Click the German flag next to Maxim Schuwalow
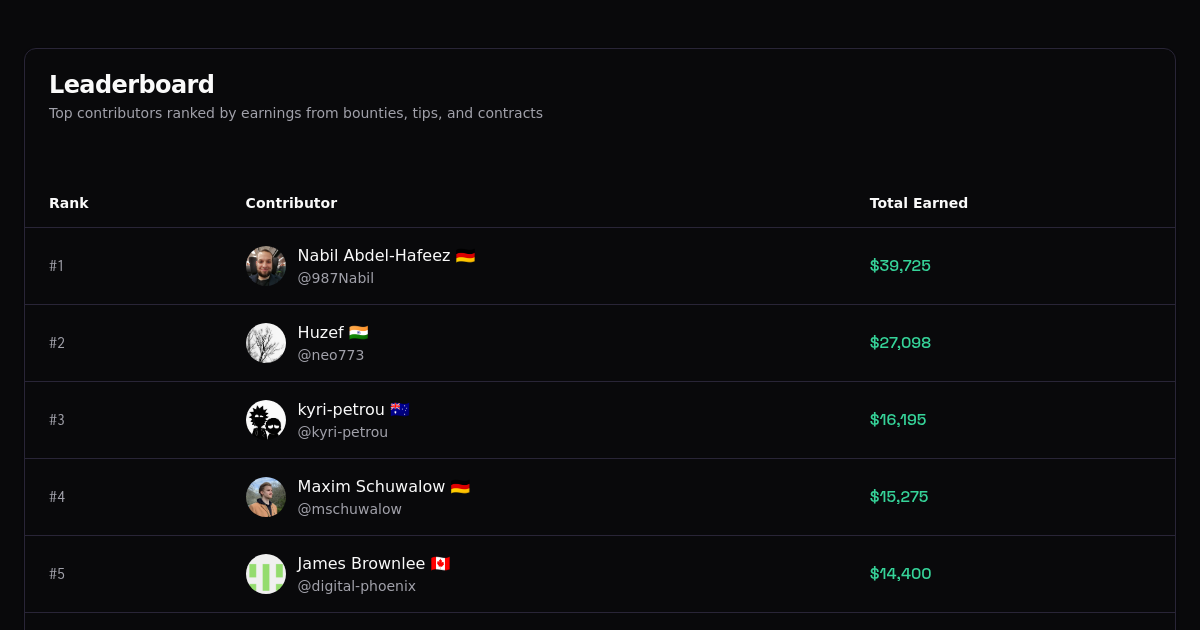The height and width of the screenshot is (630, 1200). [x=461, y=486]
